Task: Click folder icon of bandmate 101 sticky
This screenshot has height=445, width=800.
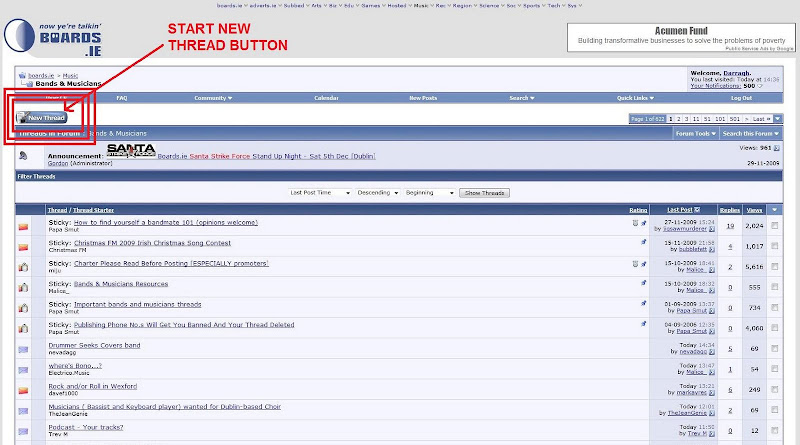Action: [x=23, y=227]
